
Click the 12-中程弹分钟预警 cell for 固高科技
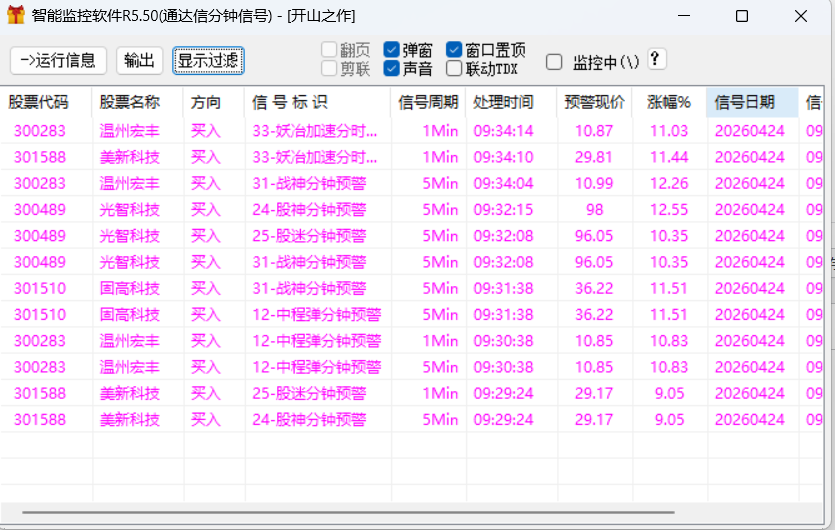point(317,314)
